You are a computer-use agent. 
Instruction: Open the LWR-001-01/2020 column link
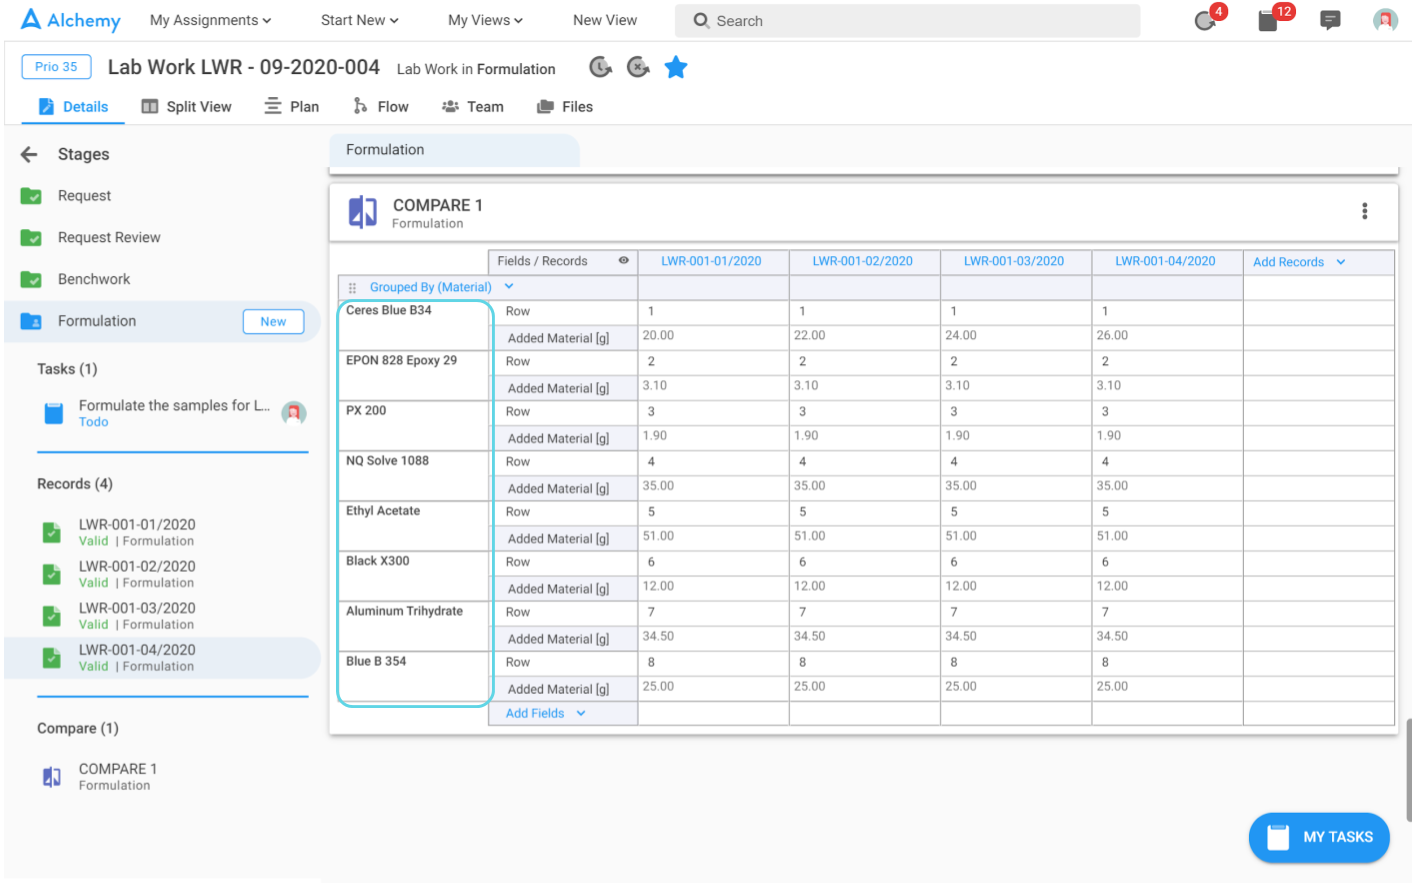[711, 261]
